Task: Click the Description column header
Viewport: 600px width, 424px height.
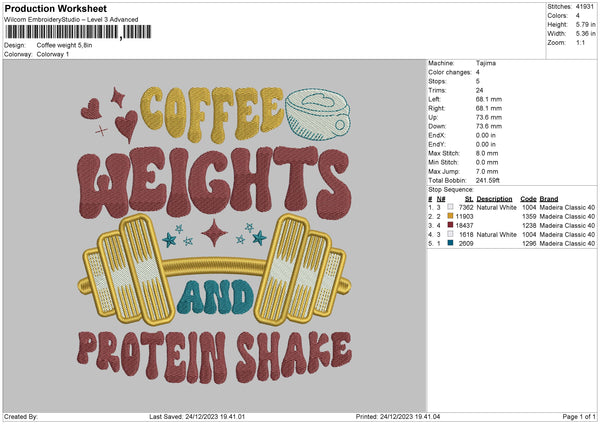Action: [x=496, y=198]
